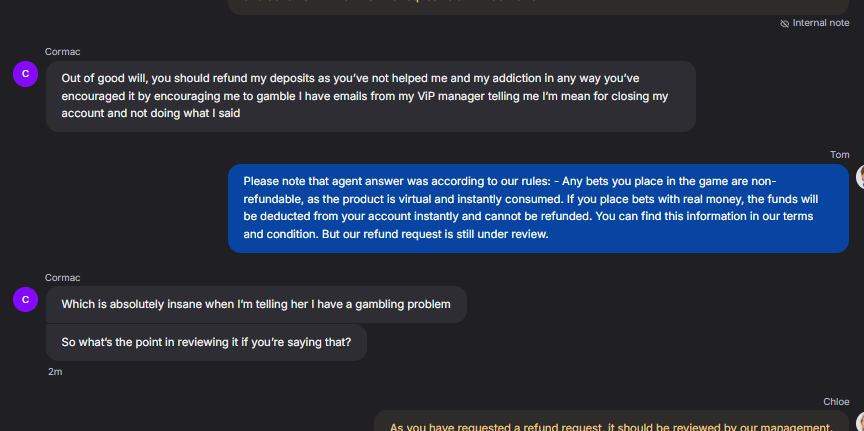The image size is (864, 431).
Task: Click Cormac's purple avatar beside the refund message
Action: tap(25, 73)
